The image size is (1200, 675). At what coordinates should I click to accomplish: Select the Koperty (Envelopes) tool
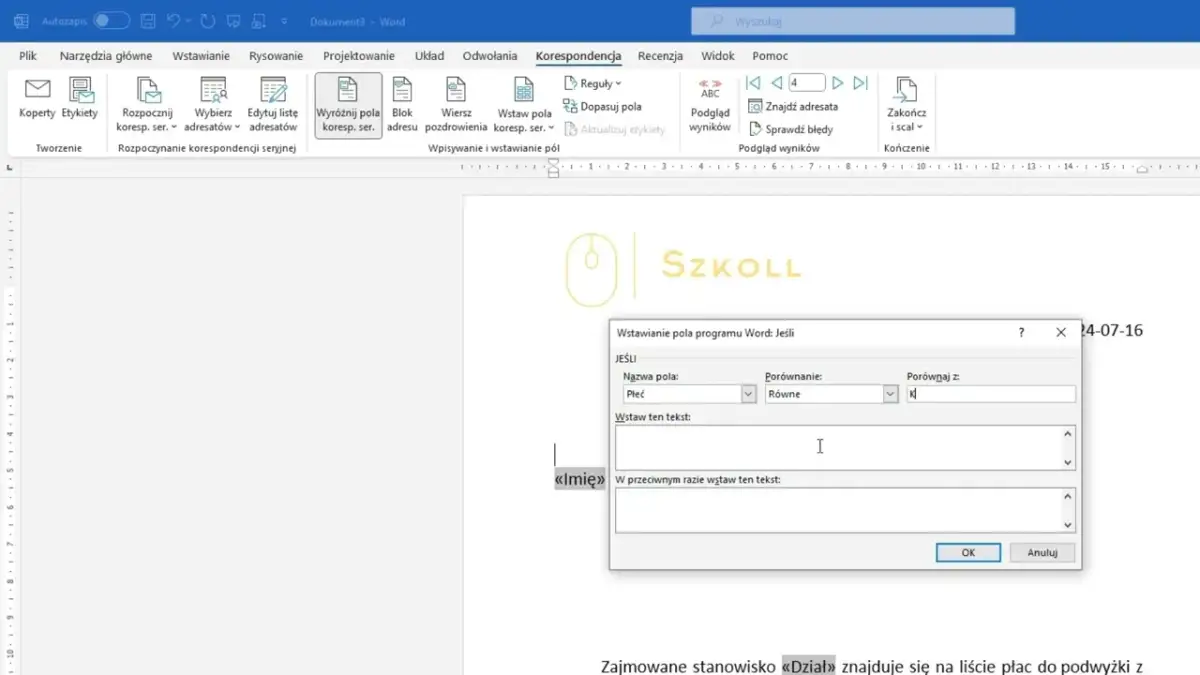(36, 102)
